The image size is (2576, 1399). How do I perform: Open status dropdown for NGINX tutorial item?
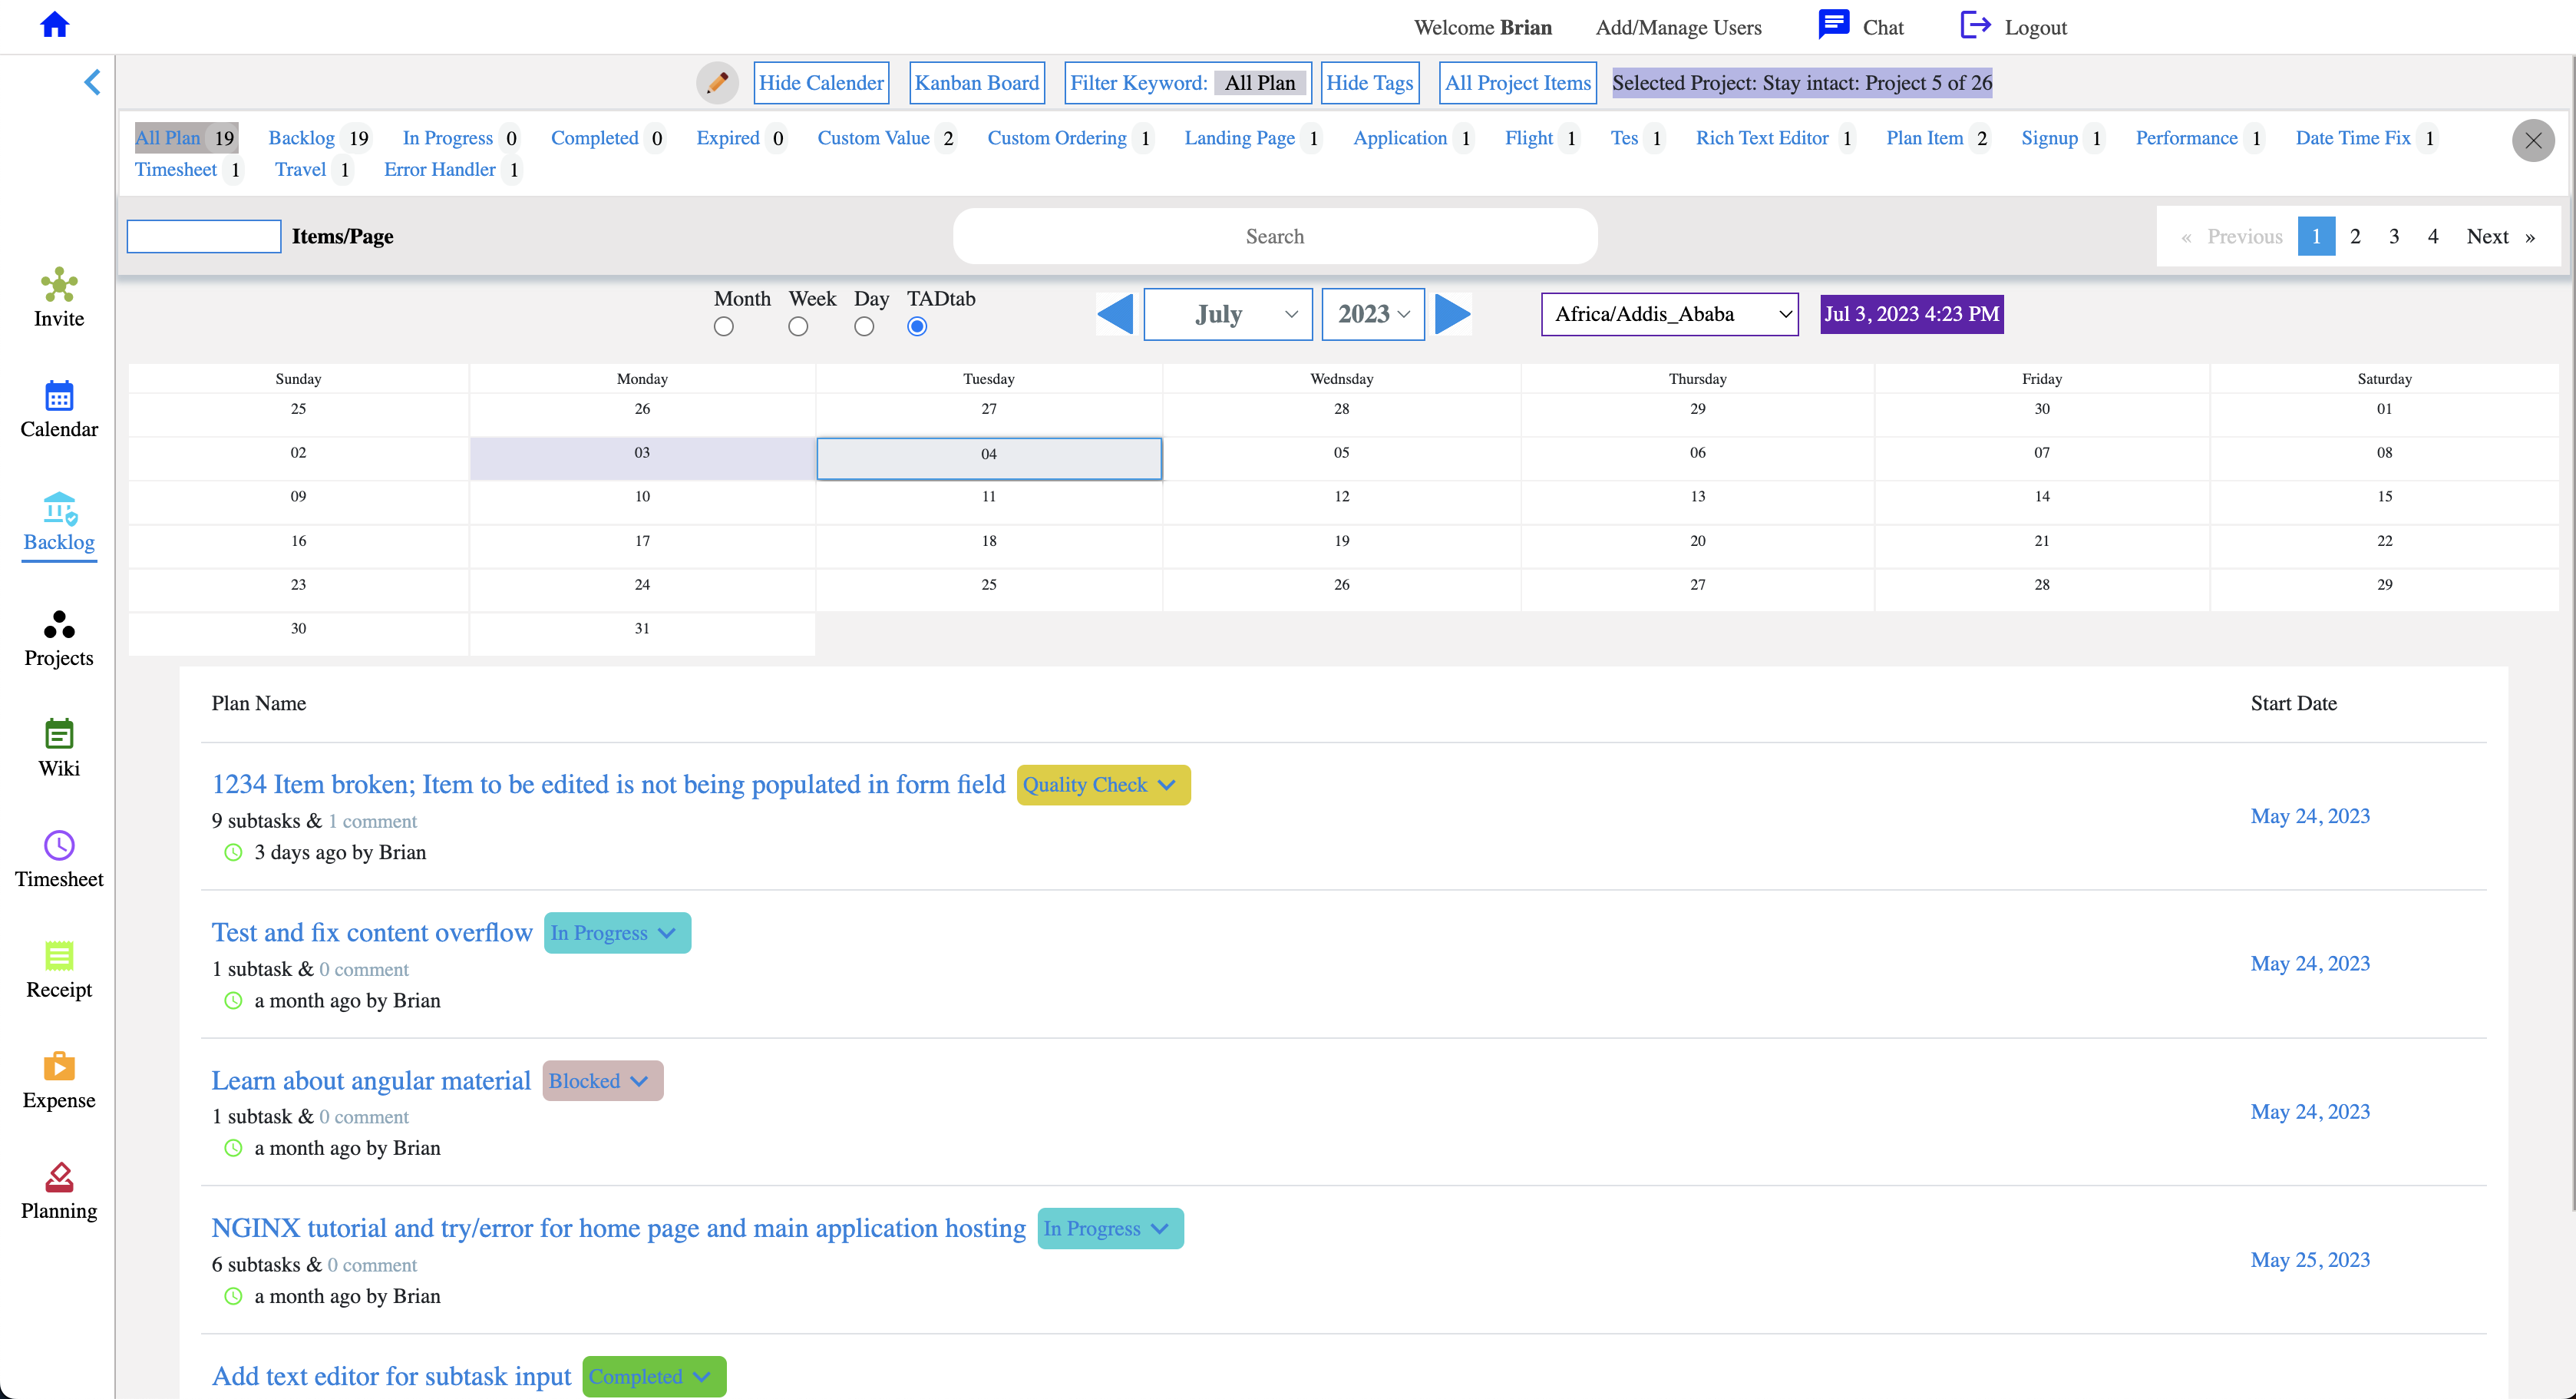tap(1111, 1229)
